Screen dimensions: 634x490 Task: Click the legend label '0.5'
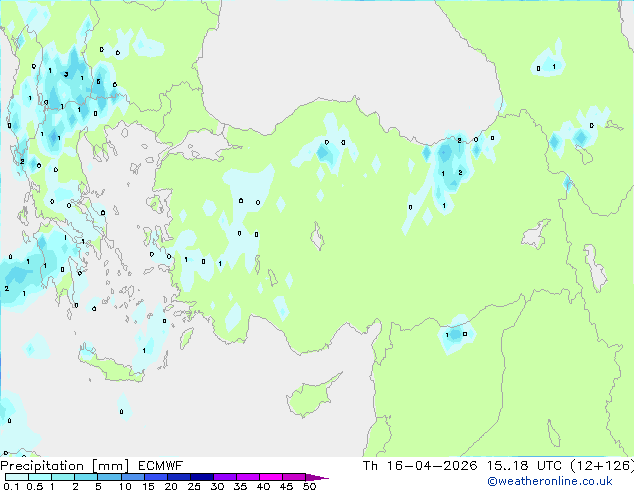pos(34,486)
